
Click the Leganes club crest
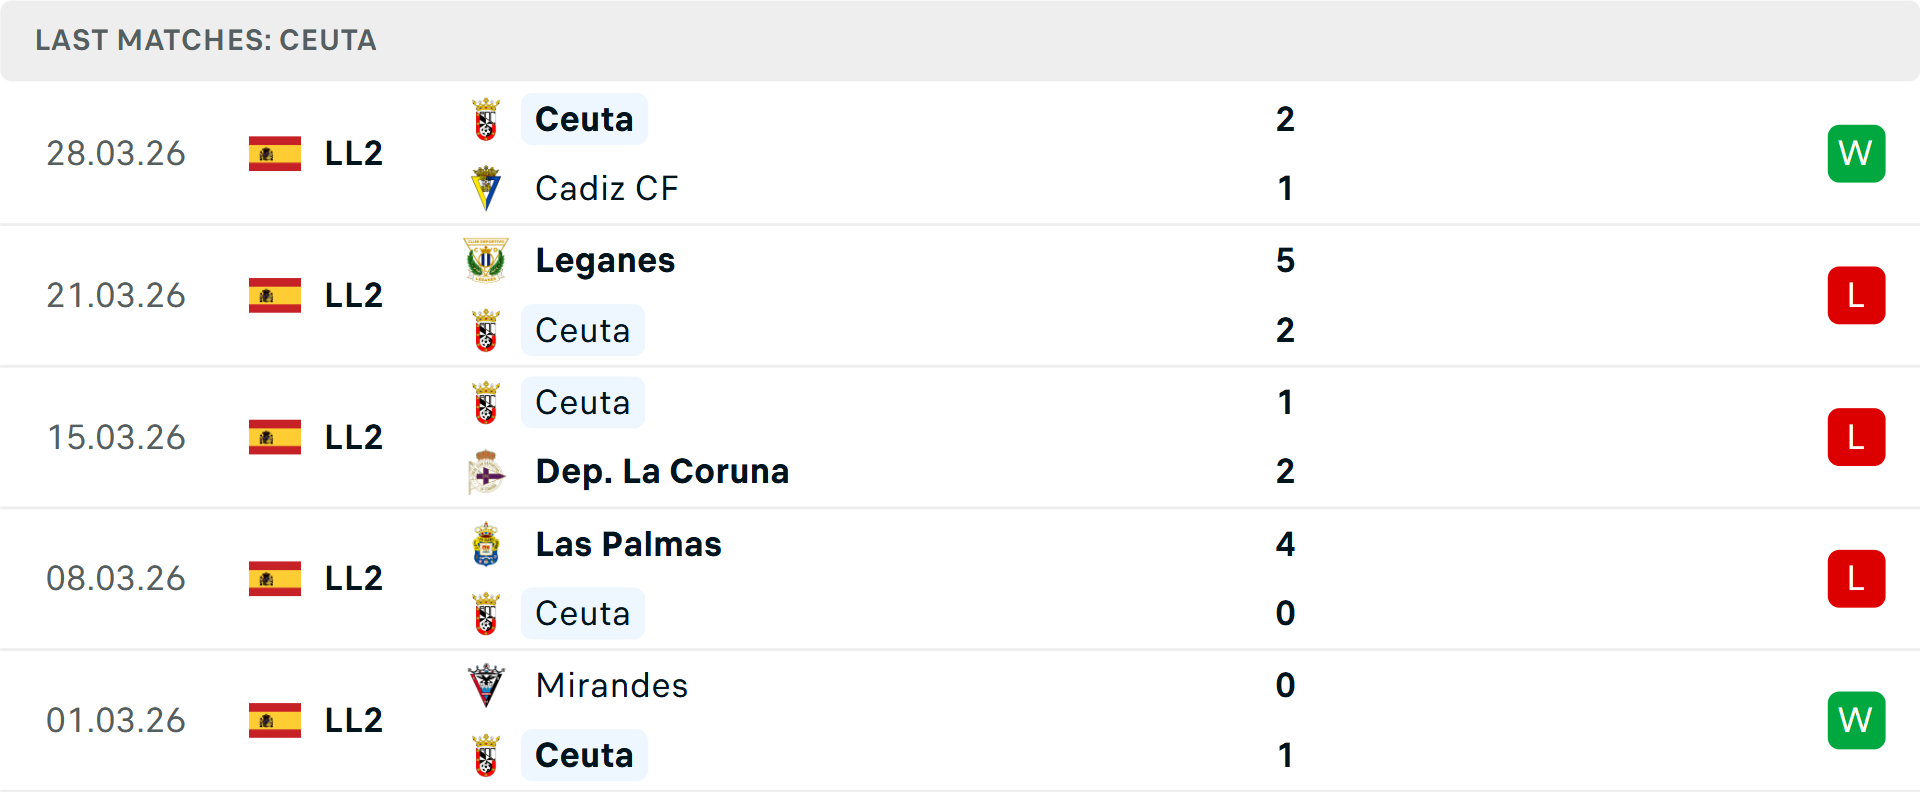click(486, 260)
